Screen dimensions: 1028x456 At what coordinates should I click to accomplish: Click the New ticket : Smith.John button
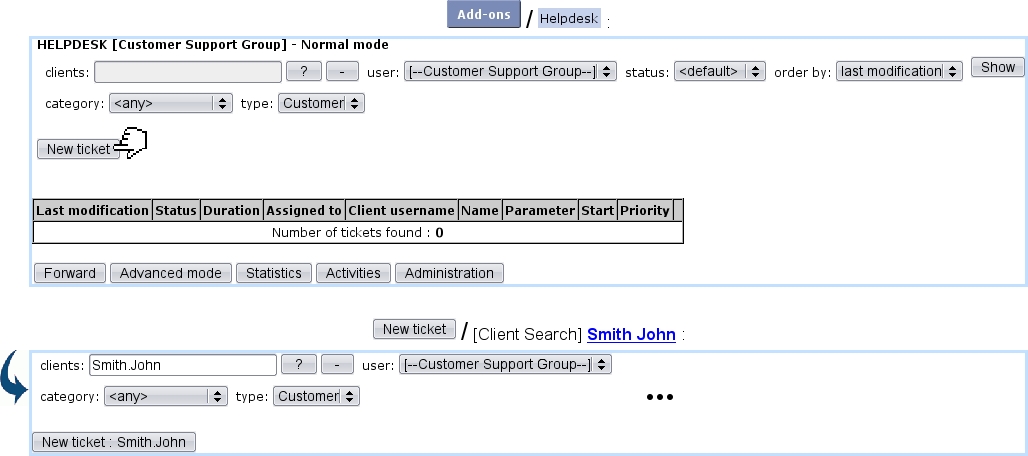coord(114,442)
